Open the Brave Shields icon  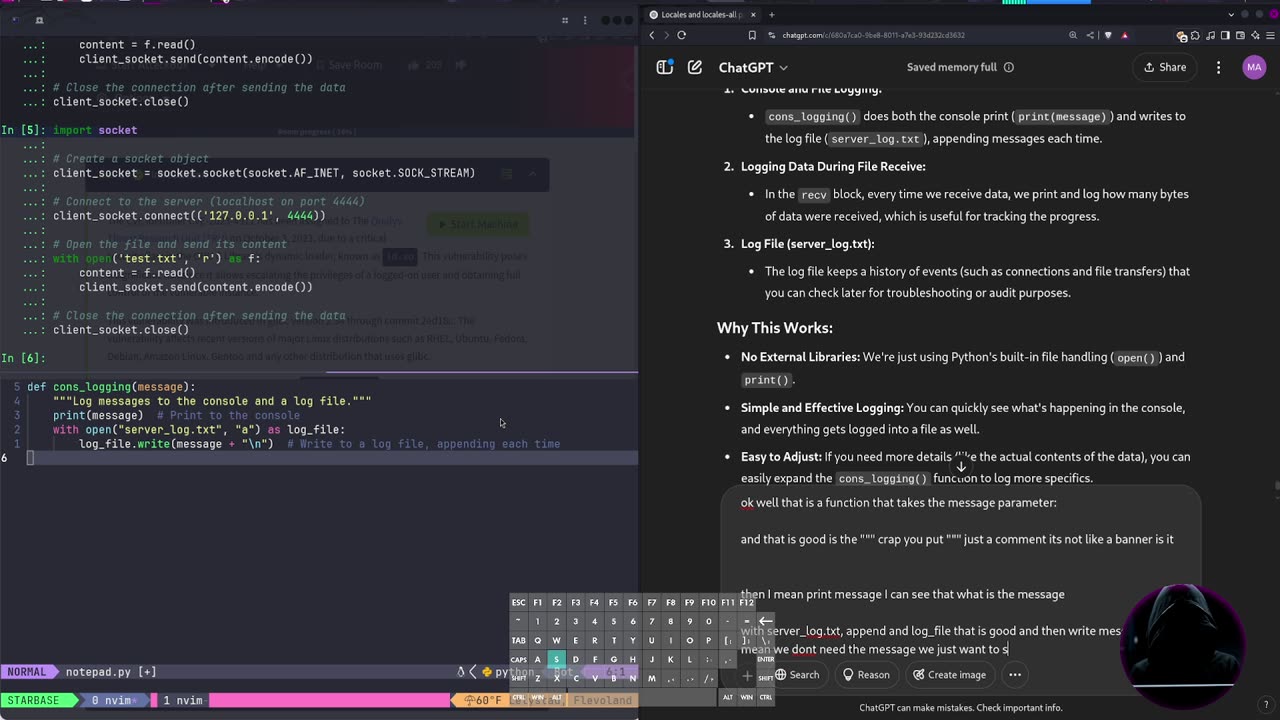(1107, 35)
